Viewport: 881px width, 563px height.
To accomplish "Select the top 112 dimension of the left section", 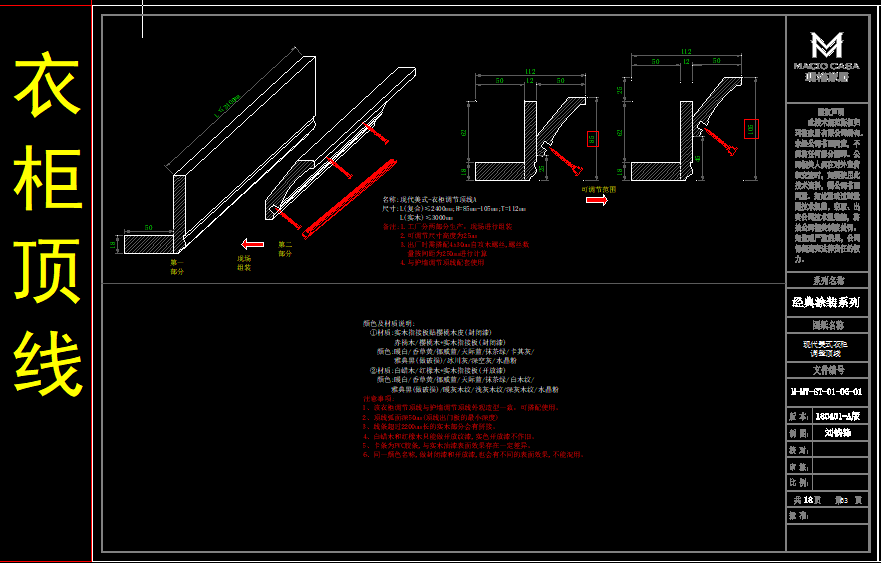I will pyautogui.click(x=530, y=71).
